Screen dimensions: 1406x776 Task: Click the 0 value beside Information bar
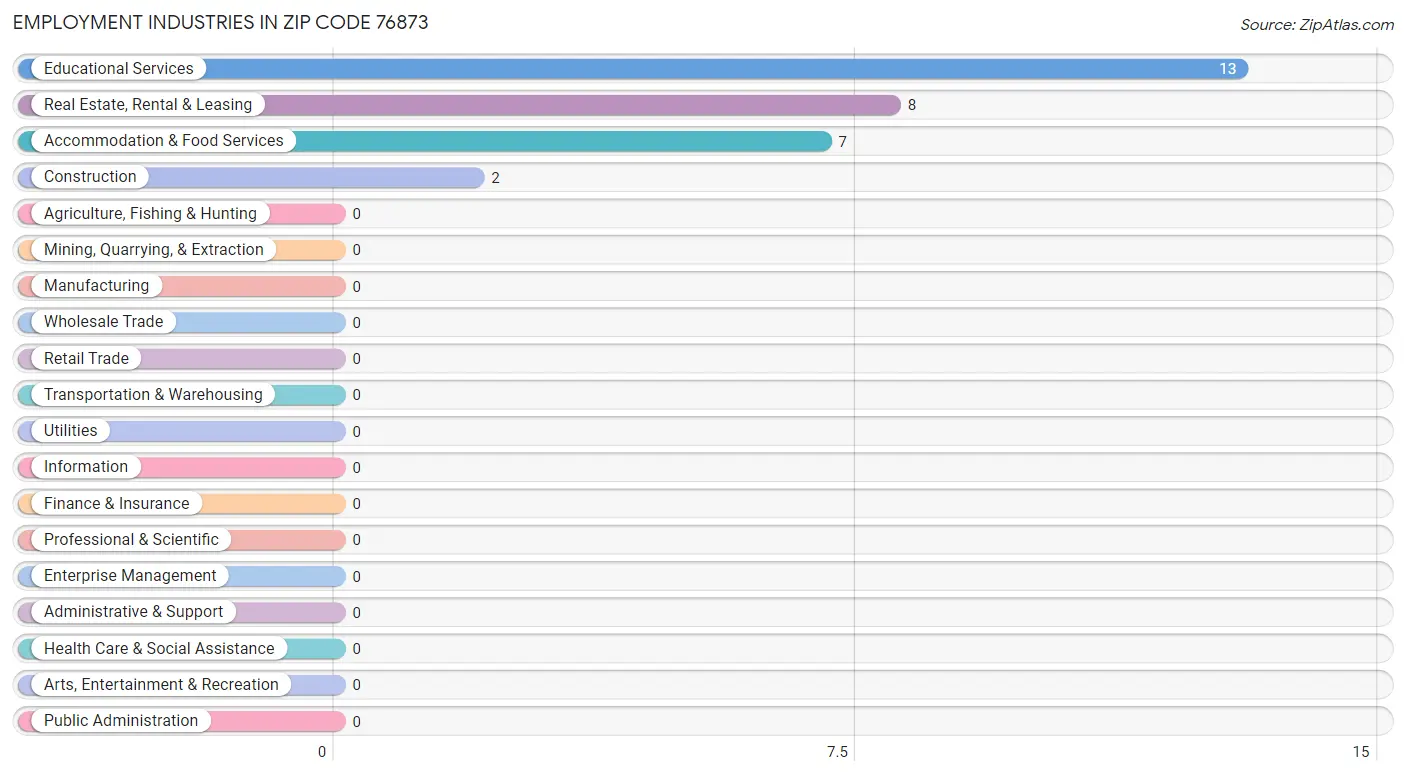tap(356, 468)
